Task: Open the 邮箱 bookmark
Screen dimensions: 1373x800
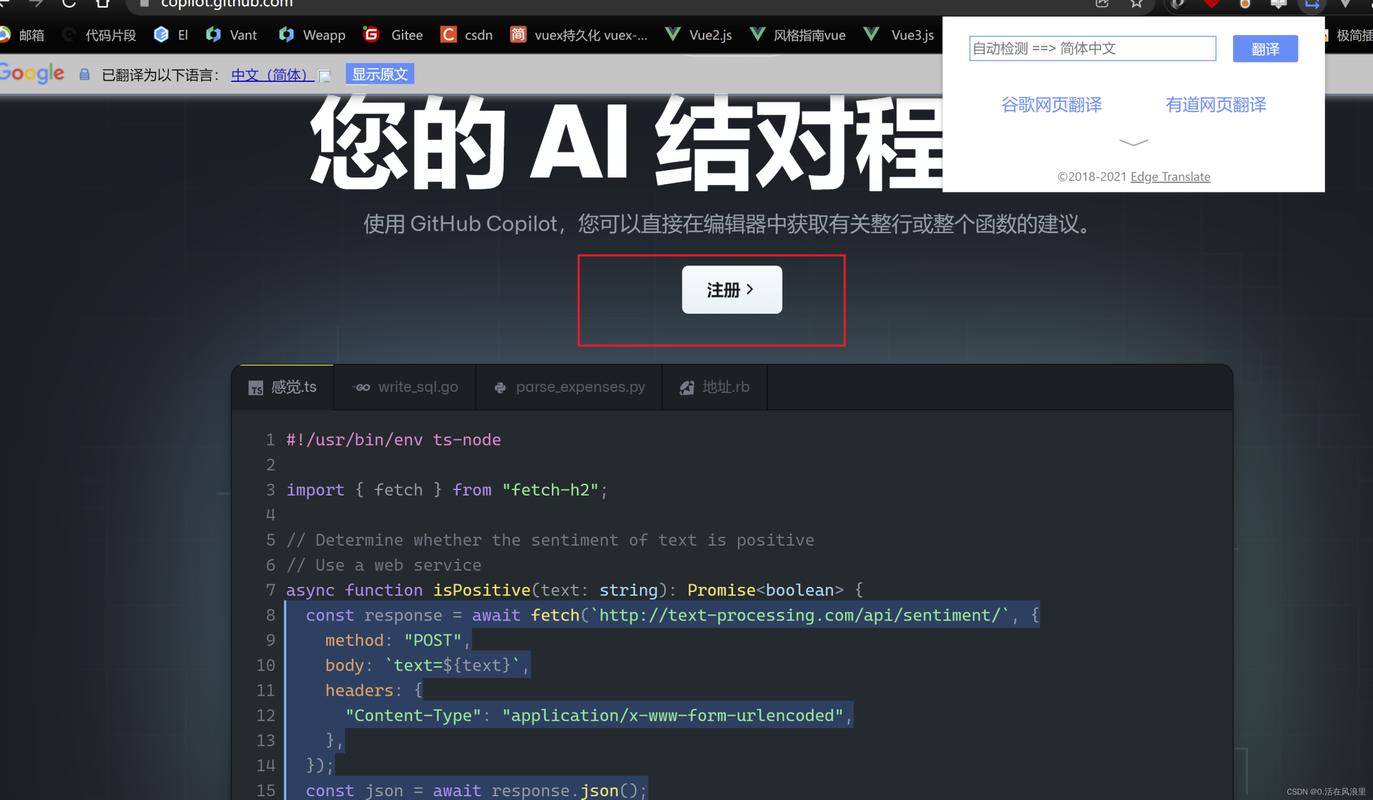Action: [22, 35]
